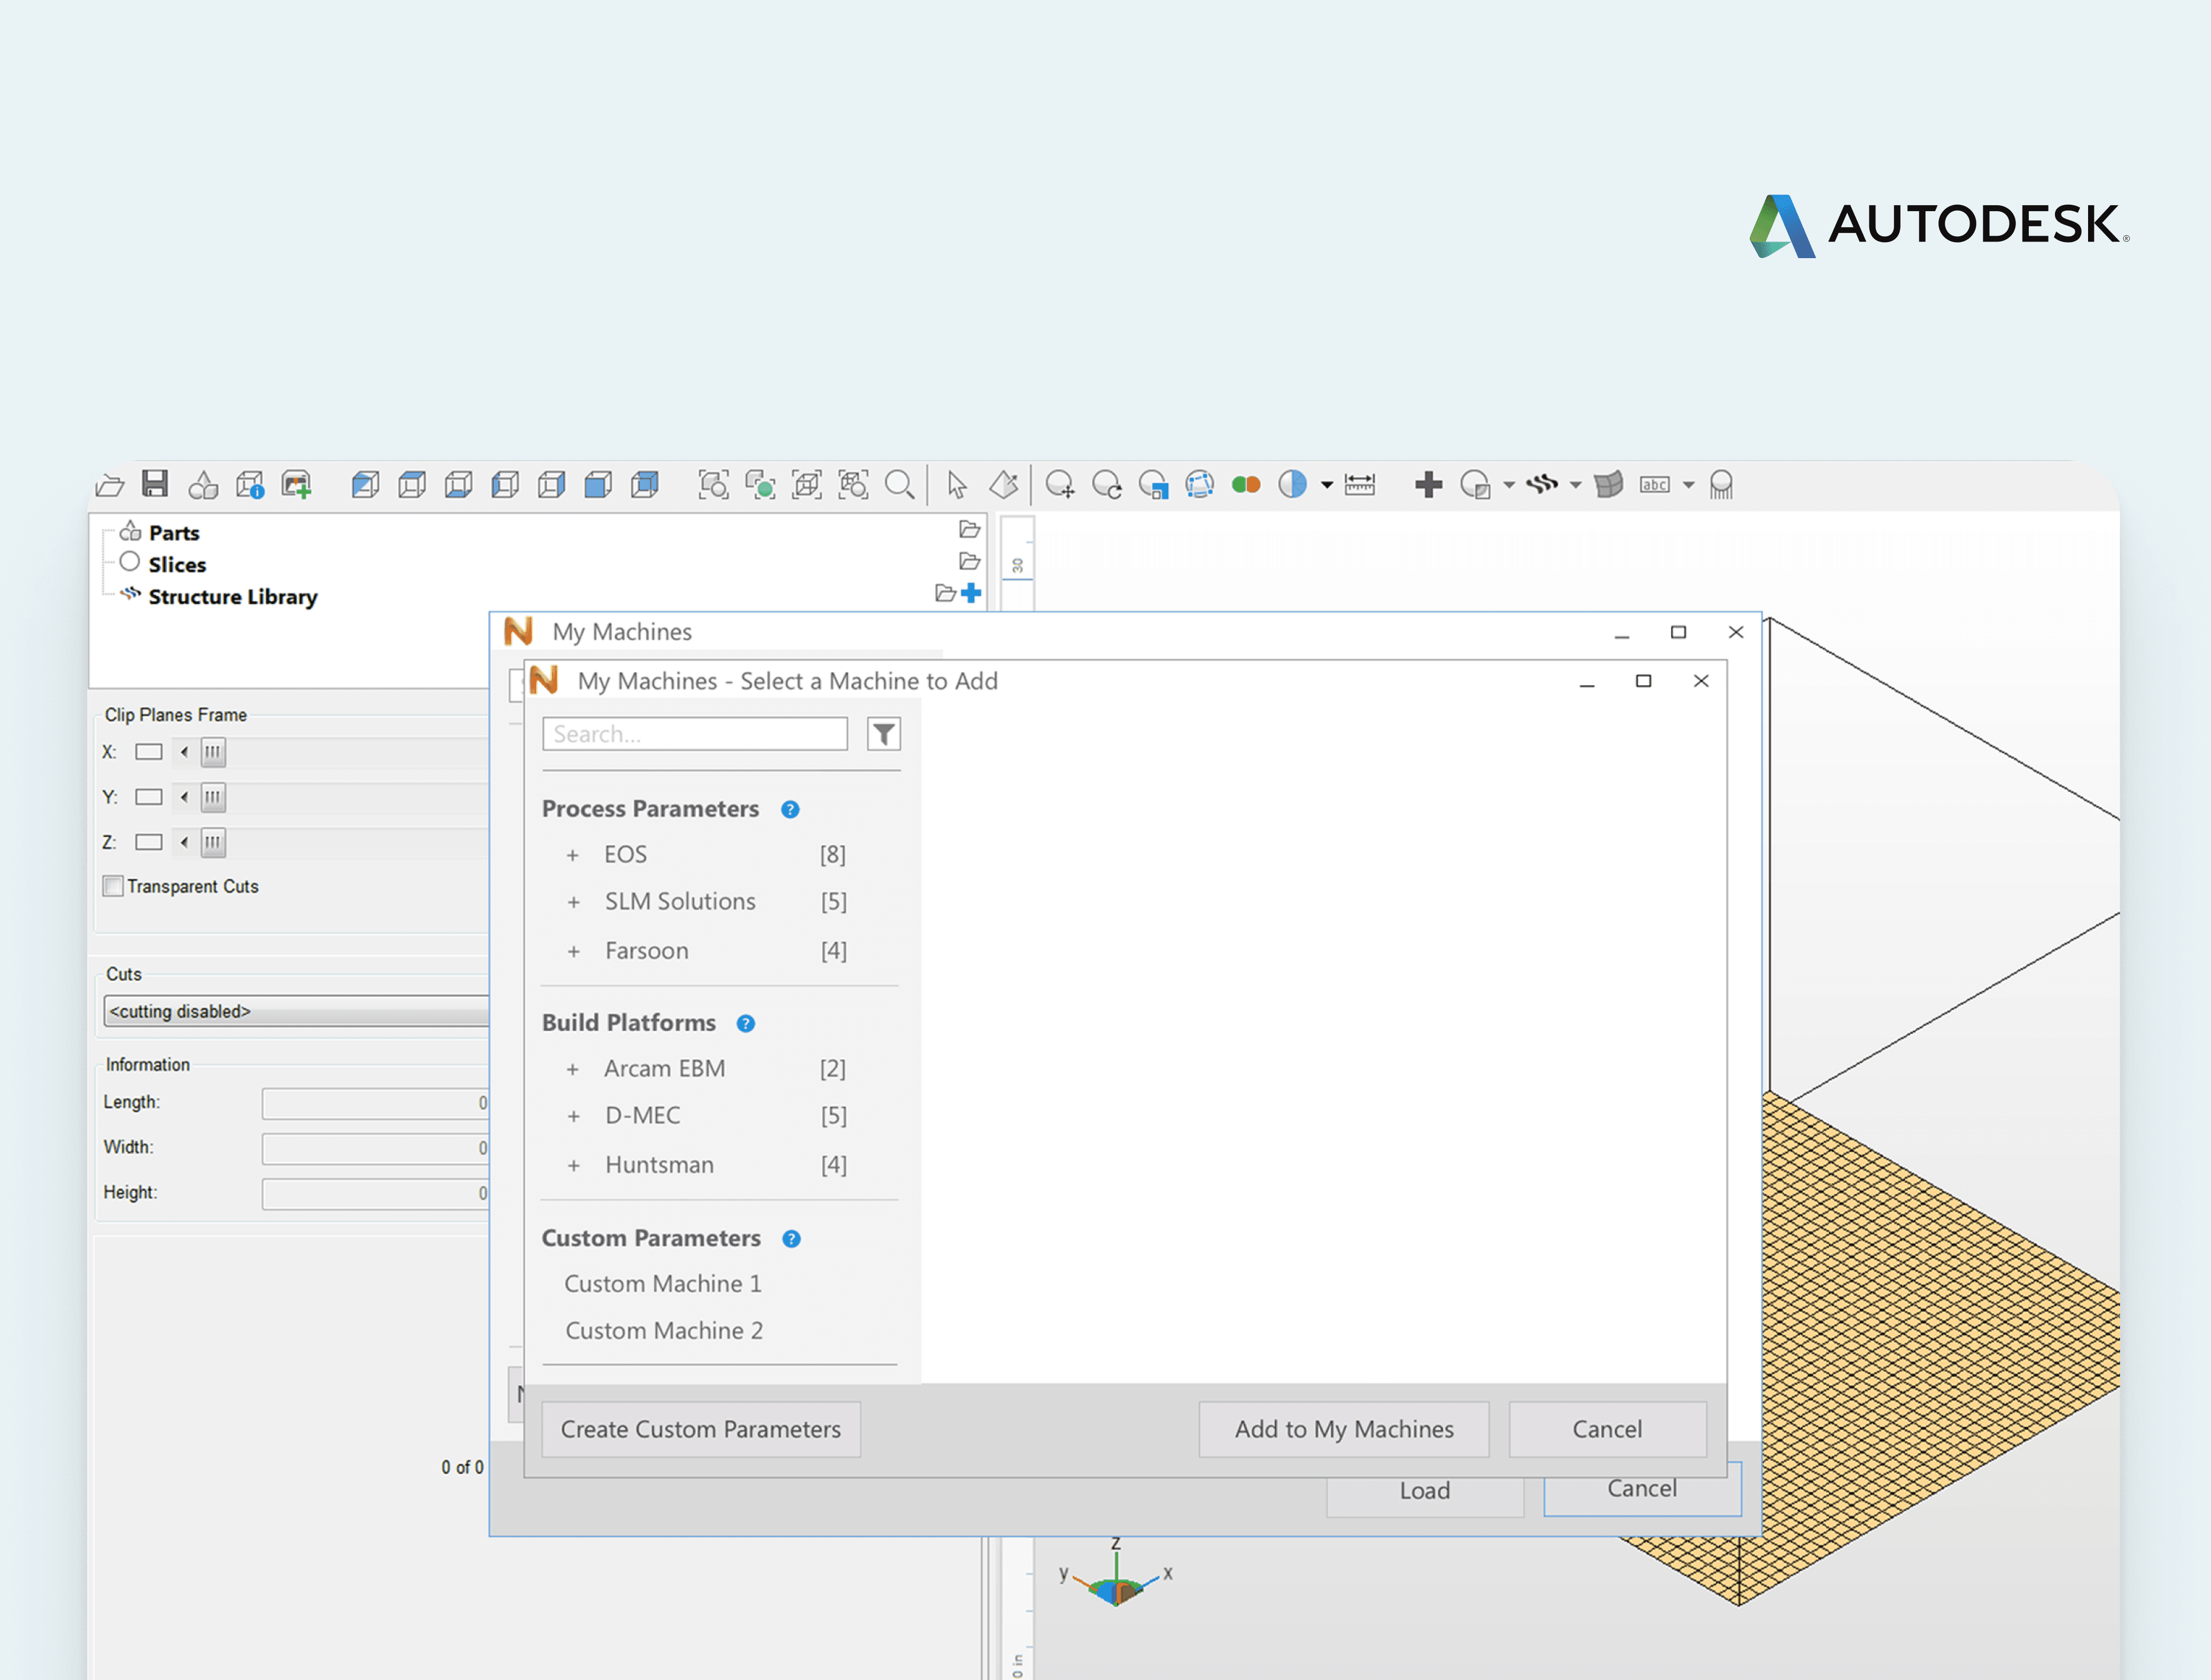Select Custom Machine 1 entry

[x=663, y=1284]
